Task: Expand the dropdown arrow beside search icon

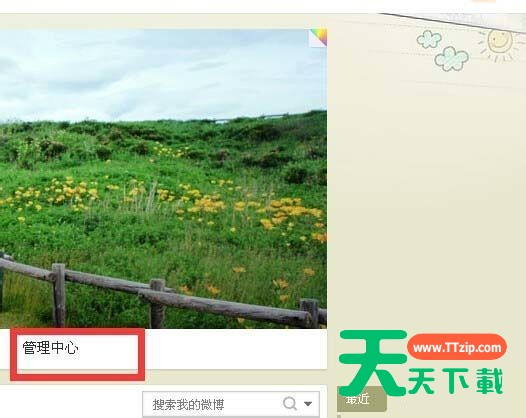Action: pyautogui.click(x=308, y=404)
